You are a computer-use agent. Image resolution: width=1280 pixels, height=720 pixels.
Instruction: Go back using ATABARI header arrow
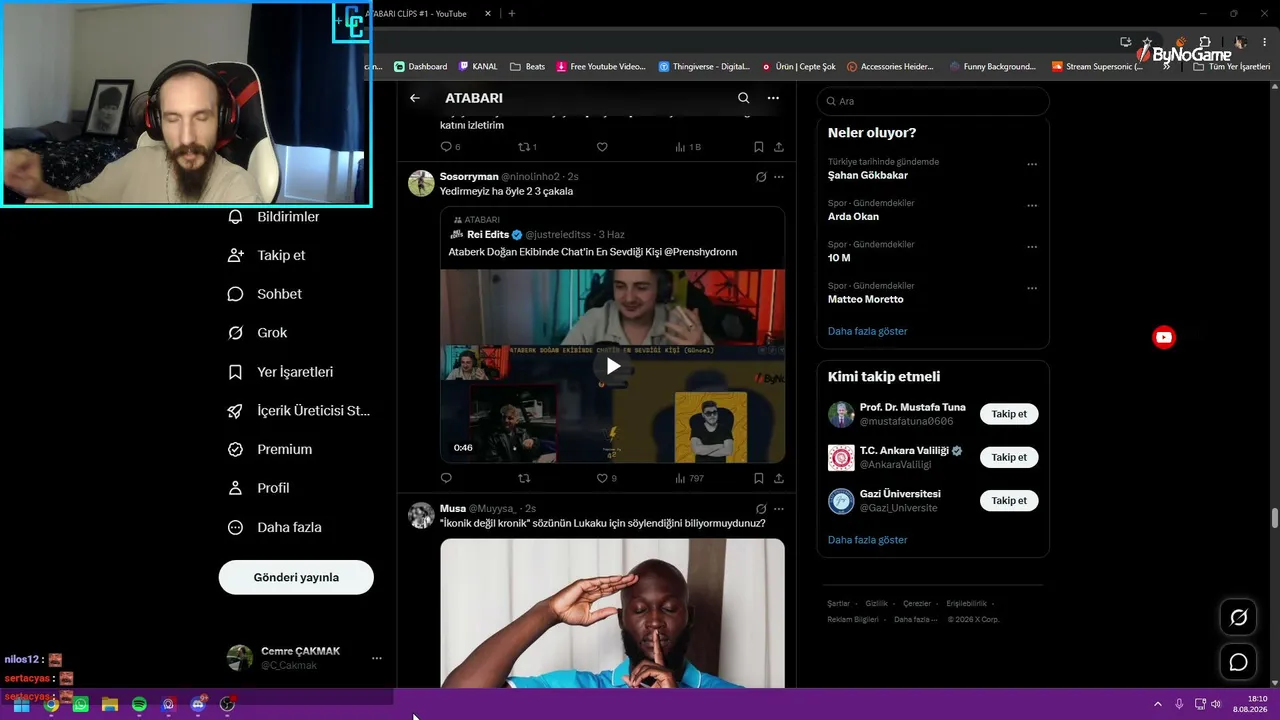point(415,98)
